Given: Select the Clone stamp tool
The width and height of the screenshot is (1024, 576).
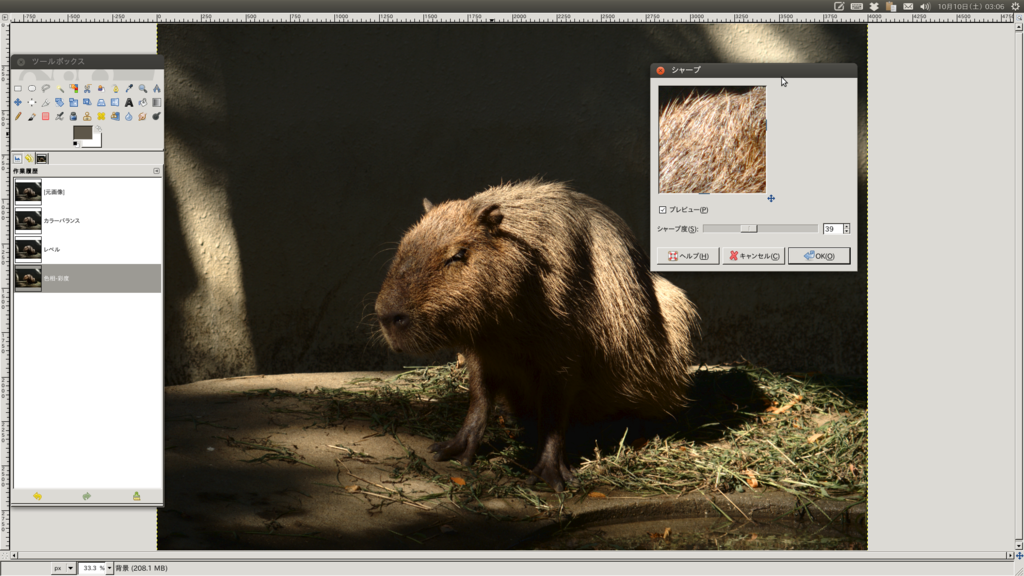Looking at the screenshot, I should click(87, 116).
